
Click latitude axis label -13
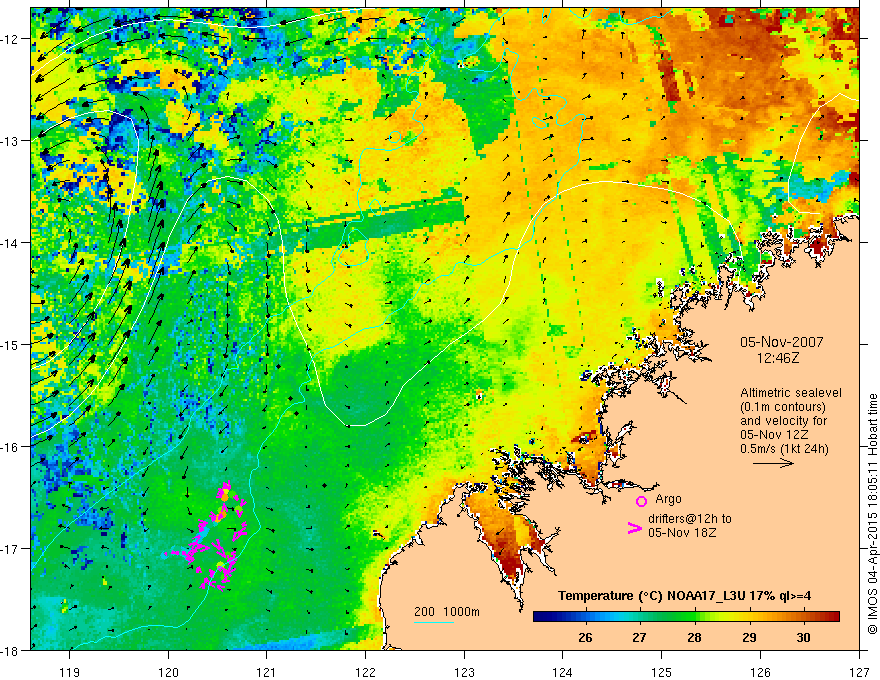tap(11, 141)
